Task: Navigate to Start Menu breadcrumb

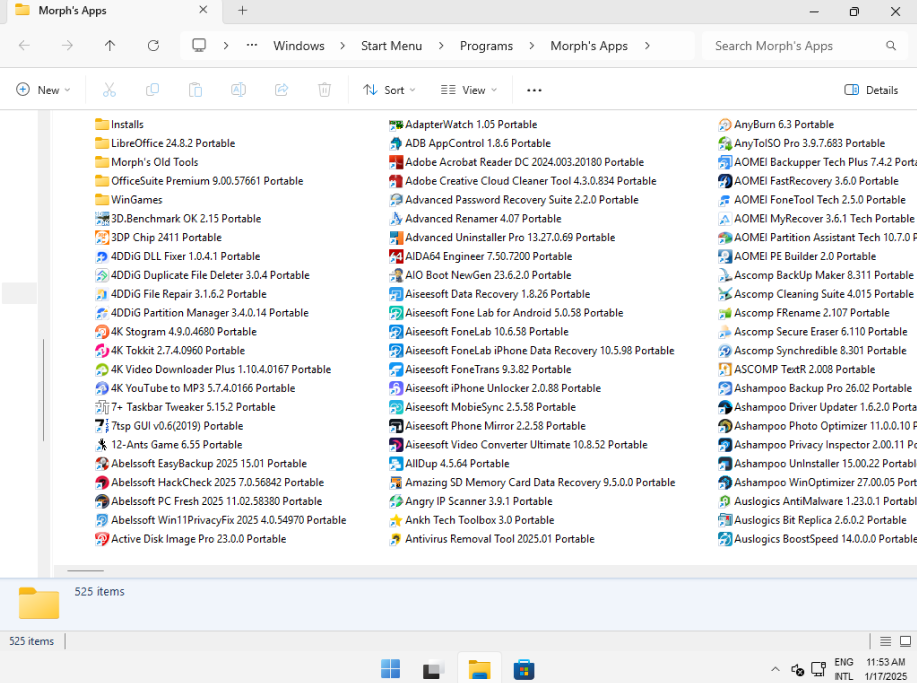Action: tap(391, 46)
